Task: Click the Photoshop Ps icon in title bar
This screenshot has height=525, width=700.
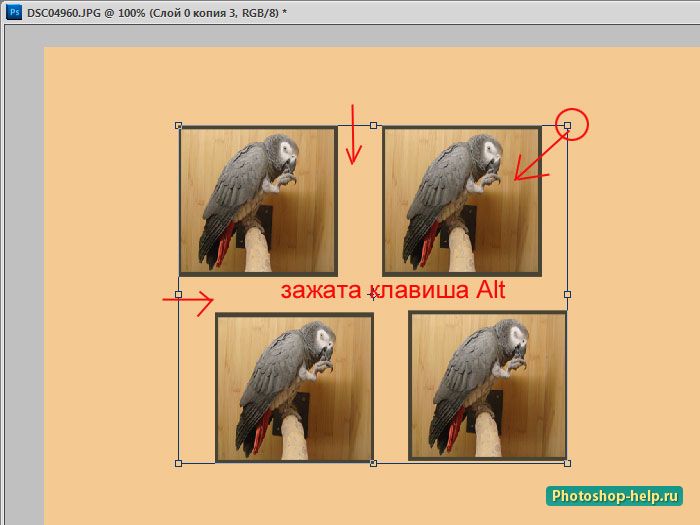Action: [x=13, y=12]
